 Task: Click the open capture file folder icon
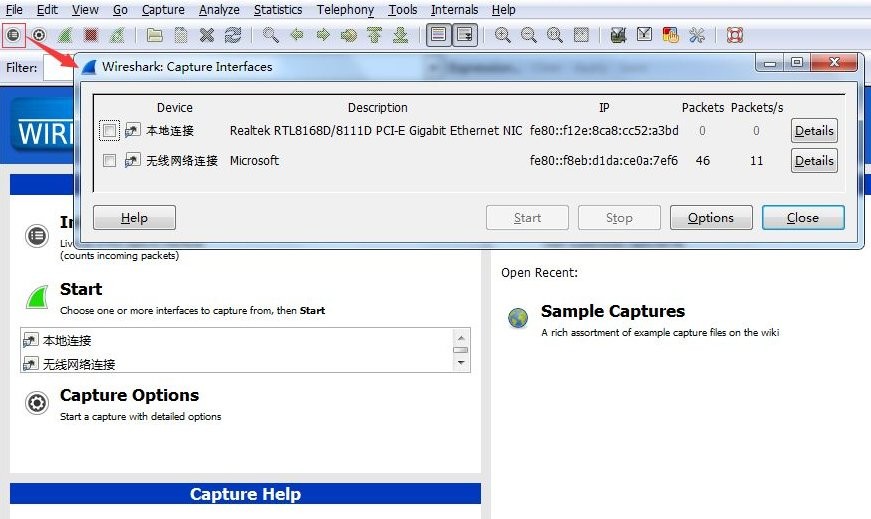click(155, 35)
